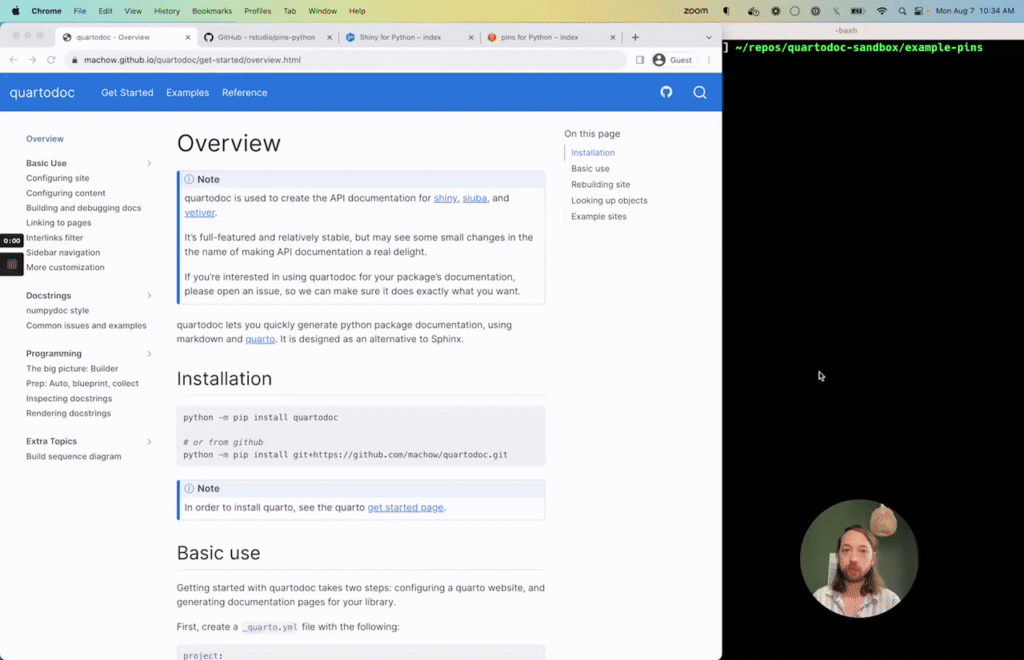Open Configuring site in the sidebar
The height and width of the screenshot is (660, 1024).
[x=57, y=178]
